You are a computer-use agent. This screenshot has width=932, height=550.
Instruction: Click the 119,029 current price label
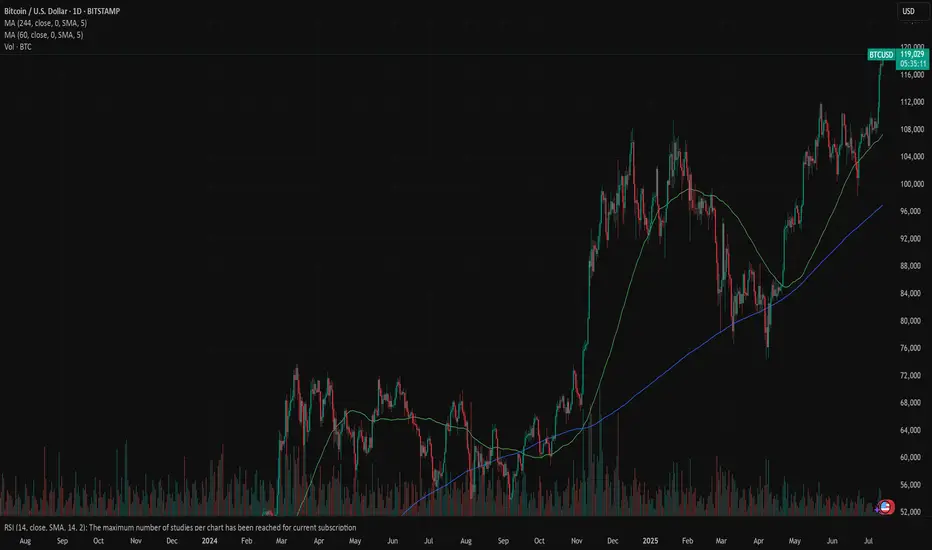click(x=912, y=54)
